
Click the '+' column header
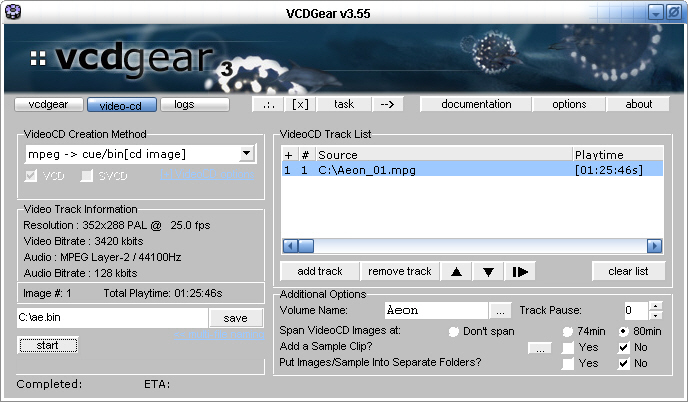click(x=290, y=155)
